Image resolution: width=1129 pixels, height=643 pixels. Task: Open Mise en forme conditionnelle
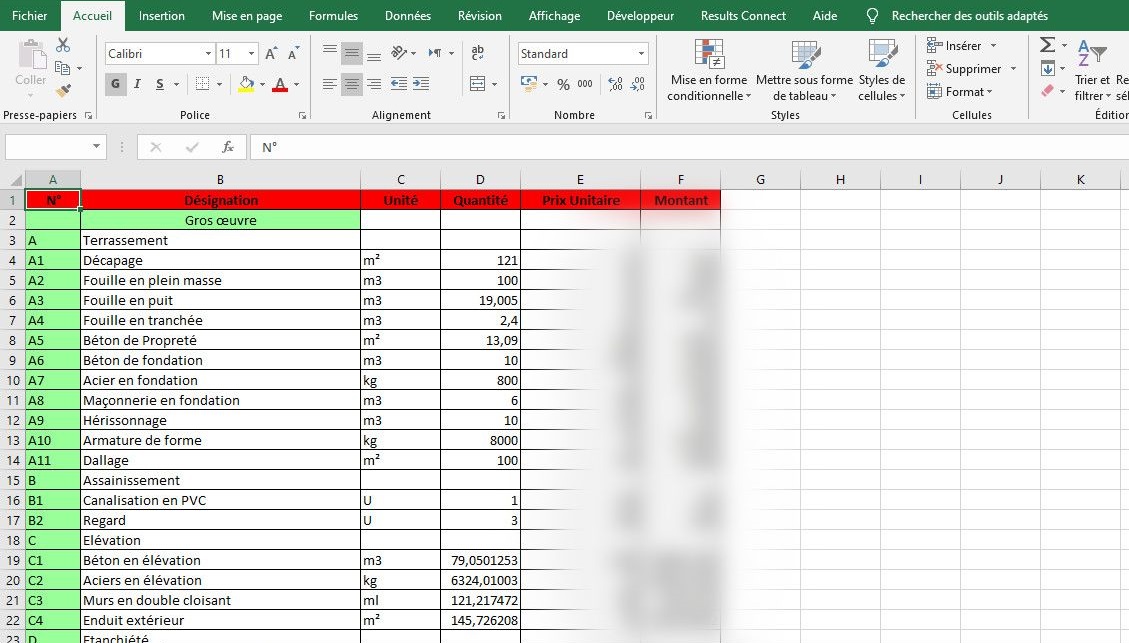pos(709,71)
